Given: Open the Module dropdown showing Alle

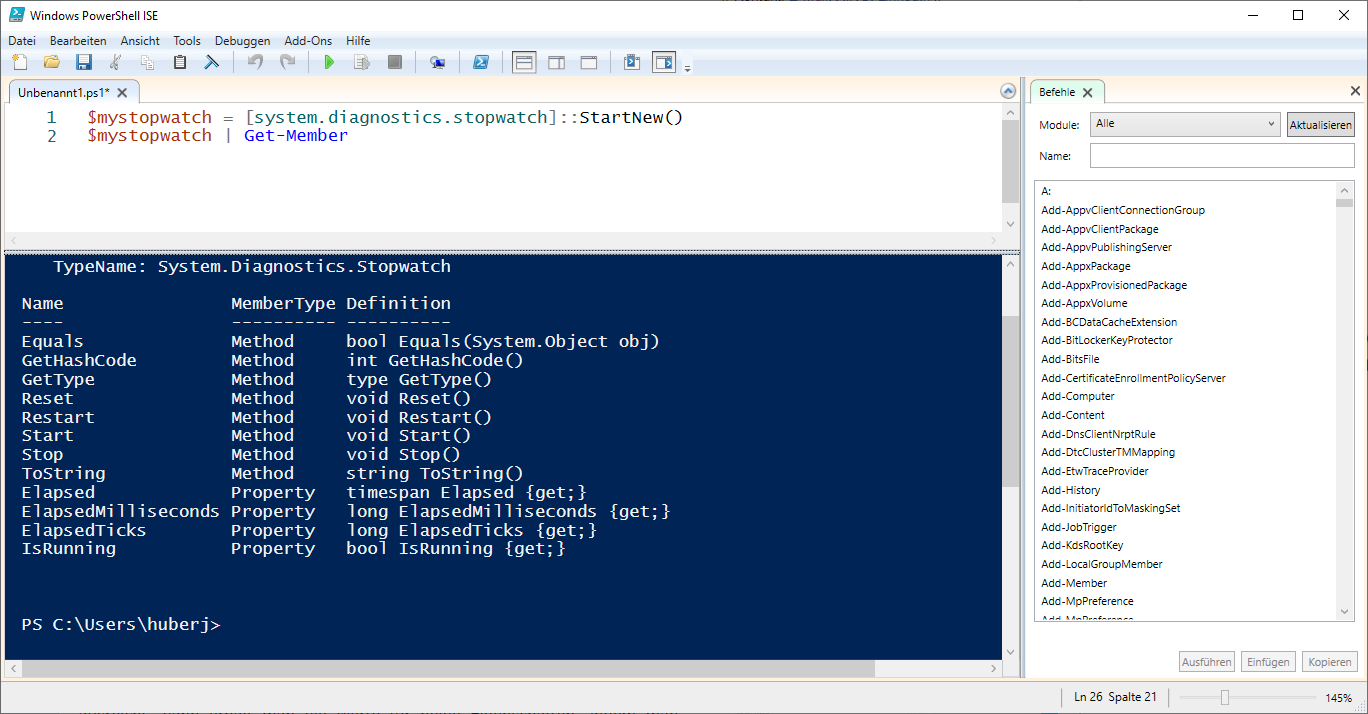Looking at the screenshot, I should [x=1184, y=124].
